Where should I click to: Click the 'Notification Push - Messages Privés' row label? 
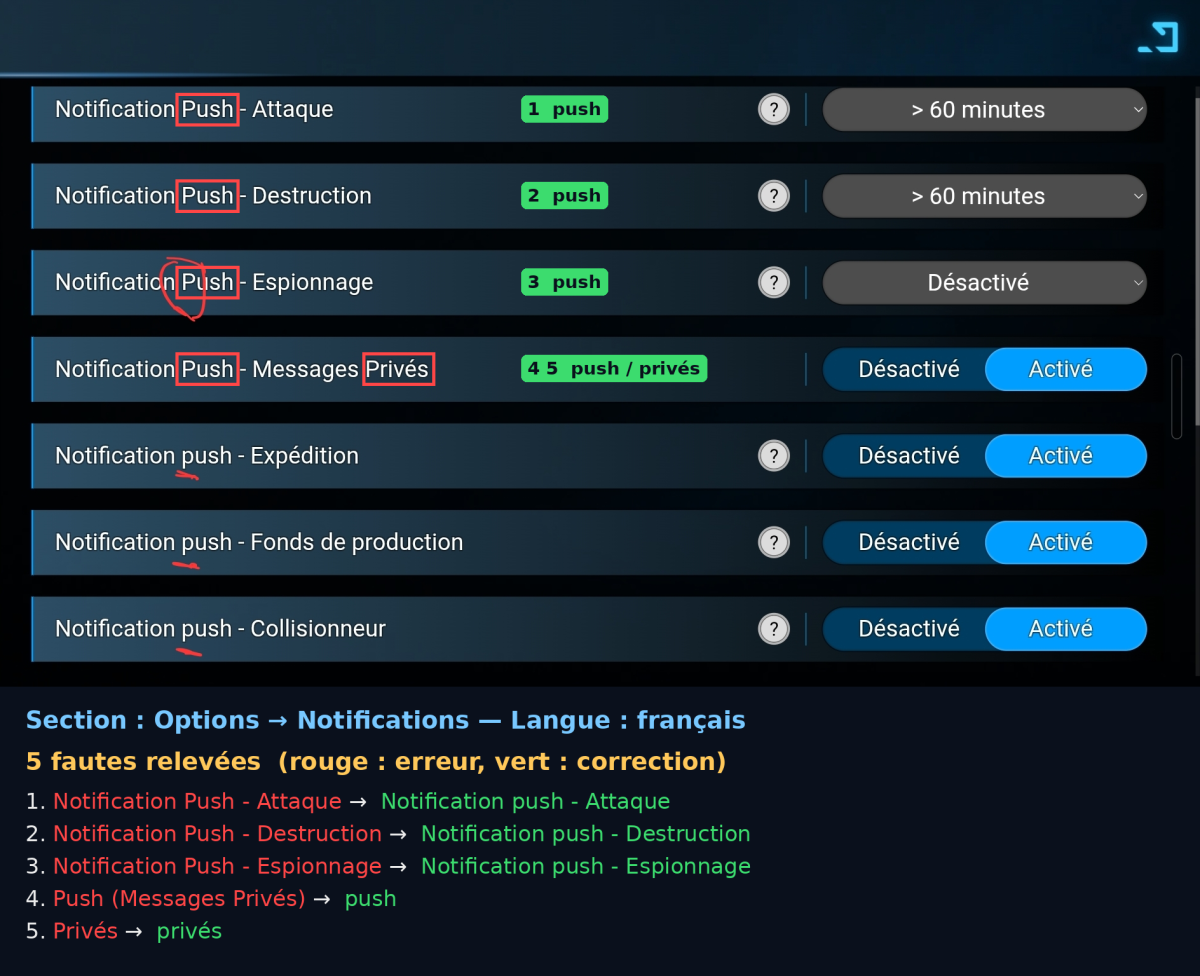(x=243, y=369)
